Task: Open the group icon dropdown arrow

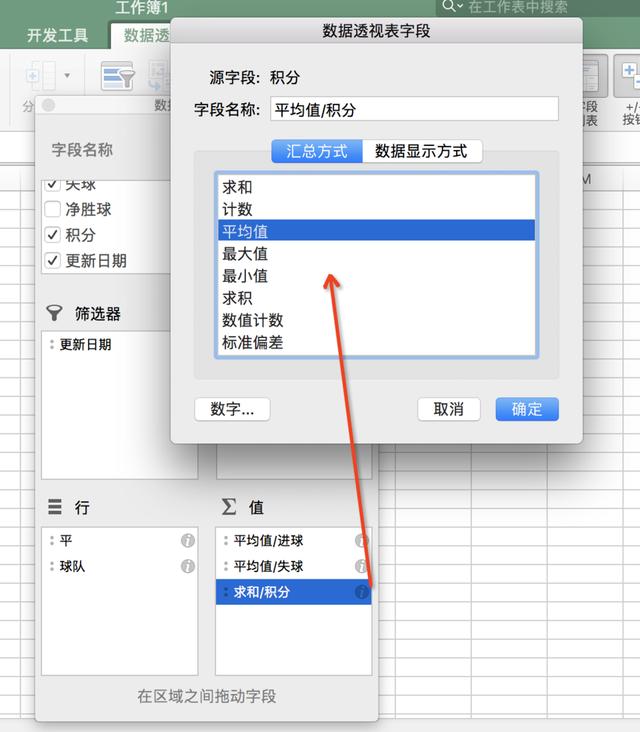Action: coord(67,76)
